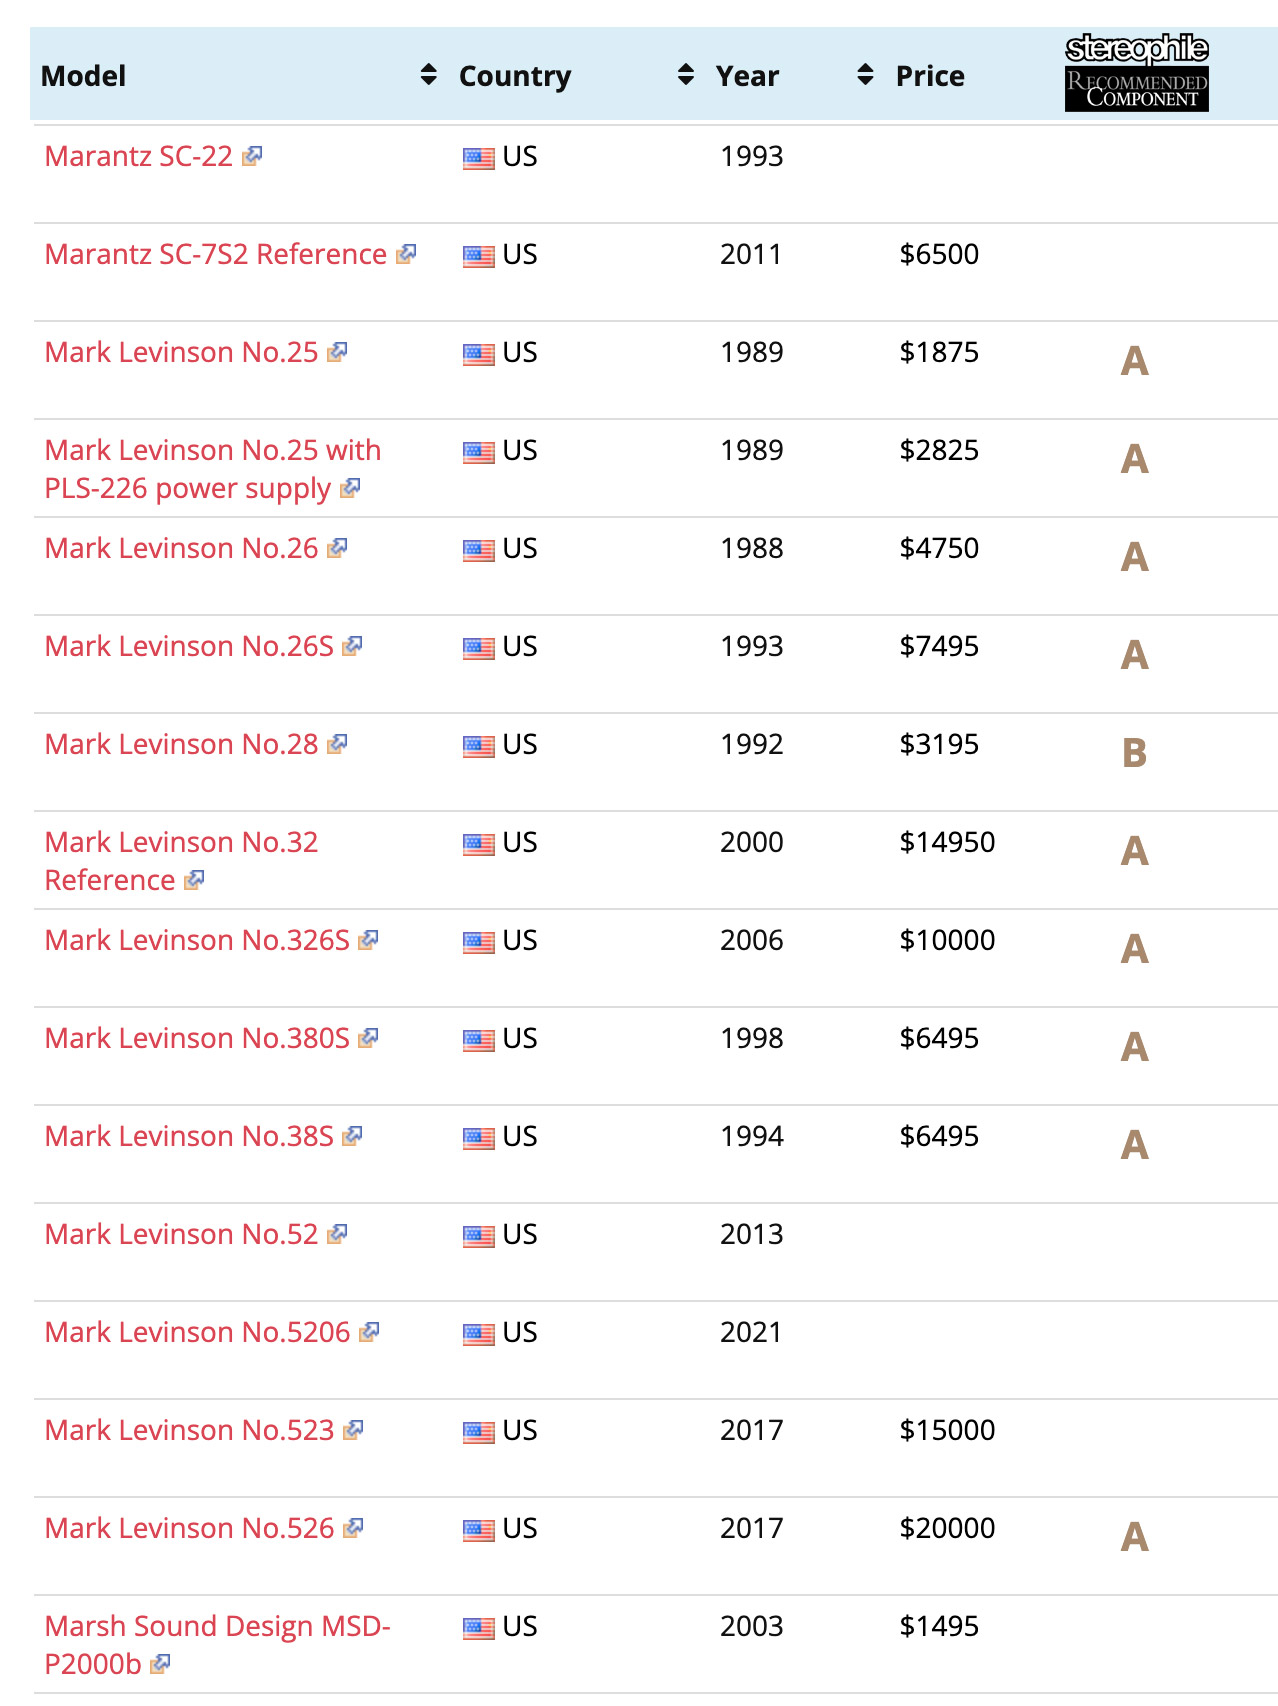The width and height of the screenshot is (1278, 1706).
Task: Open Mark Levinson No.25 with PLS-226 link
Action: (212, 451)
